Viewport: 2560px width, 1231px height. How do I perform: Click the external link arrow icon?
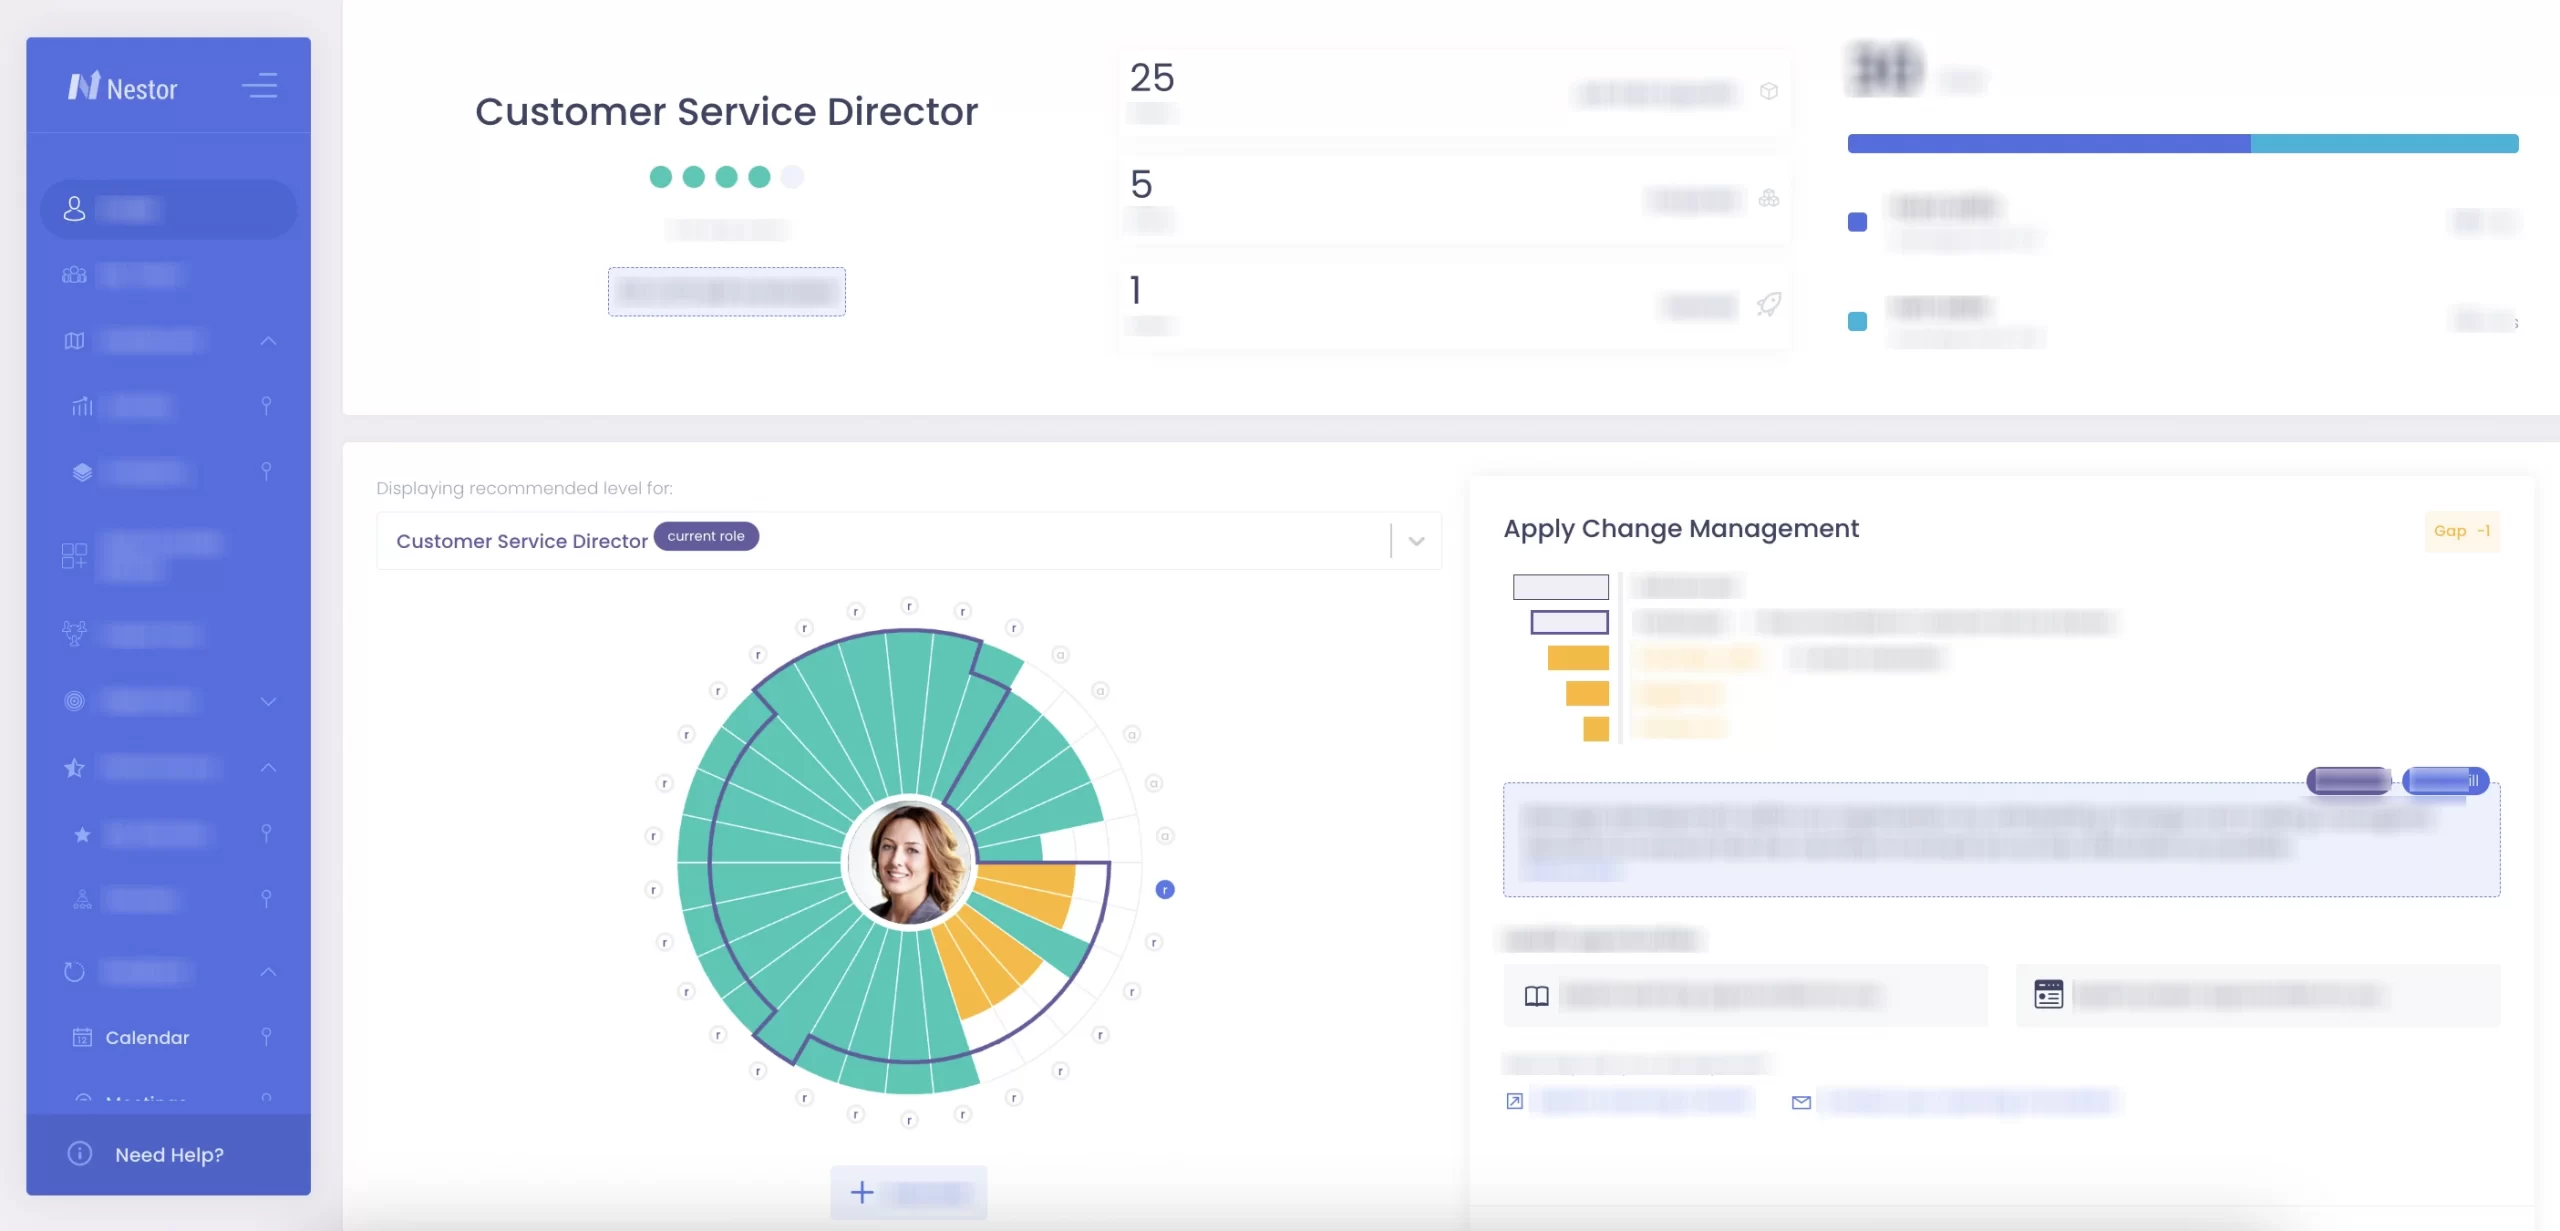pyautogui.click(x=1515, y=1101)
